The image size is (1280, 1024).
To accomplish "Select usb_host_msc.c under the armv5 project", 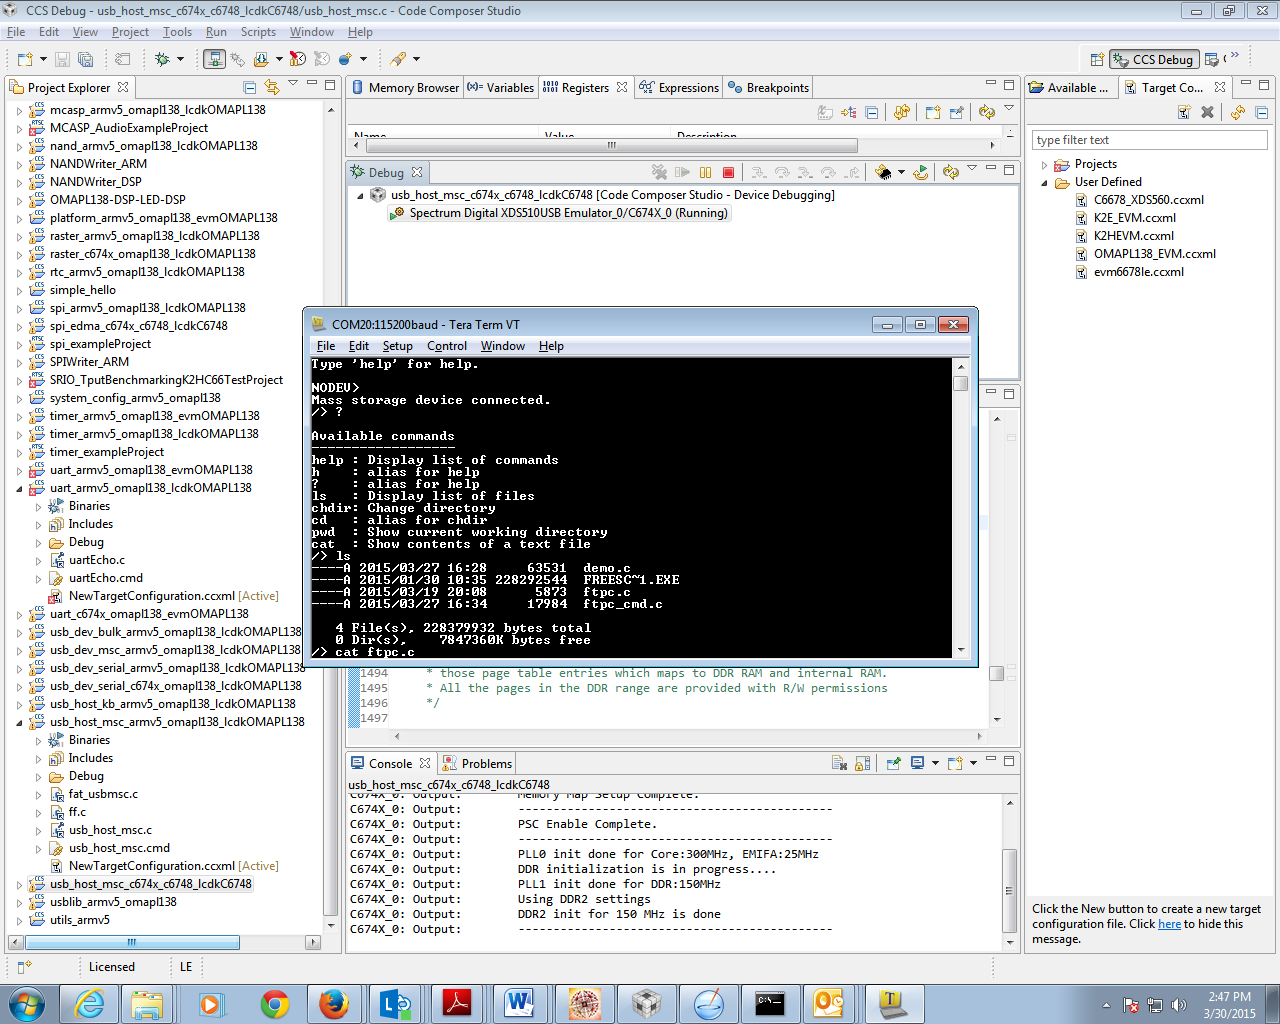I will [100, 830].
